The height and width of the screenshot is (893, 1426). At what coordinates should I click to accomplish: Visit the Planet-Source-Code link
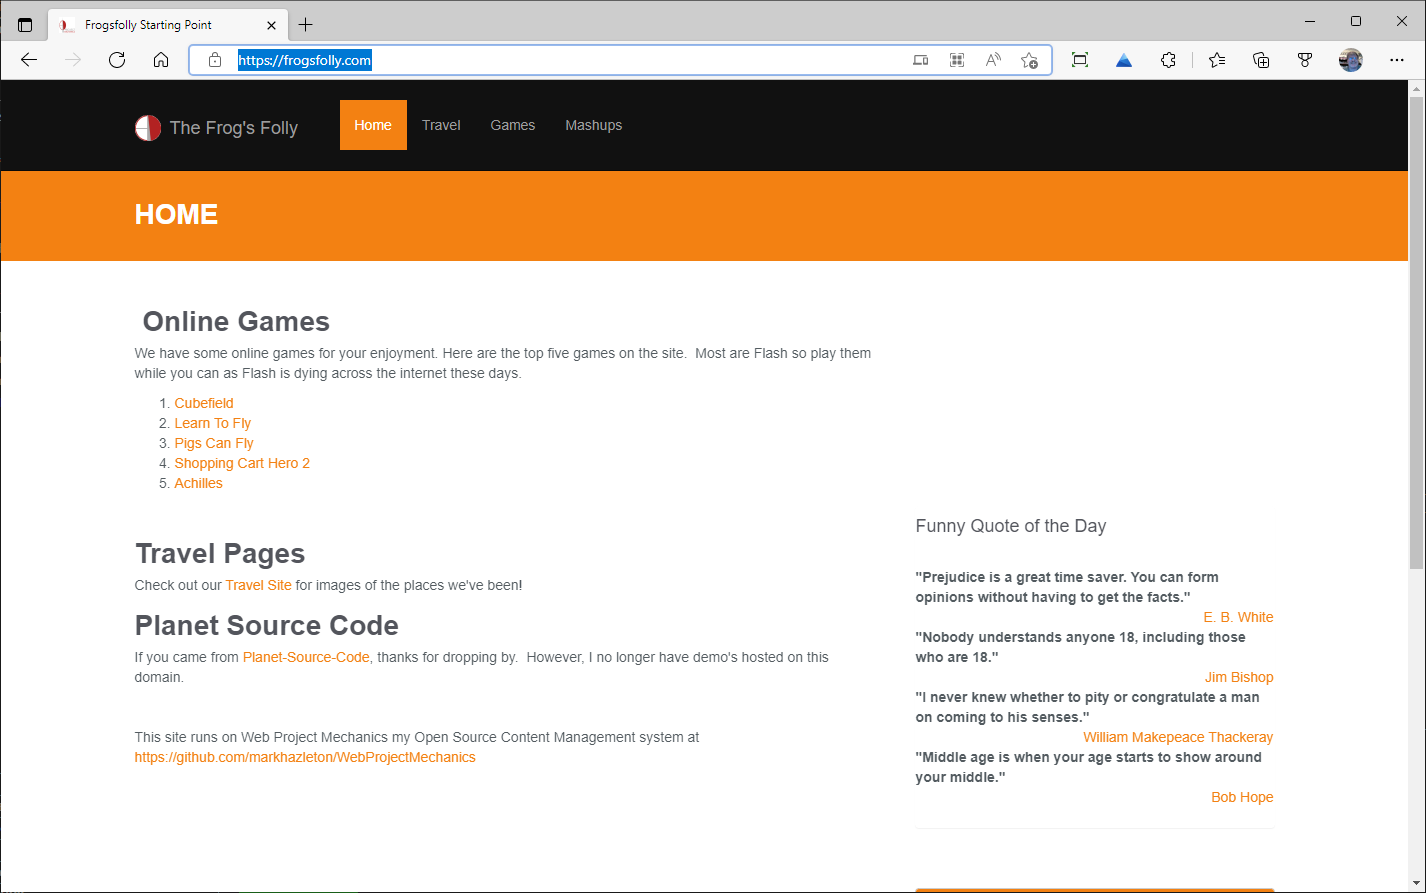coord(306,657)
